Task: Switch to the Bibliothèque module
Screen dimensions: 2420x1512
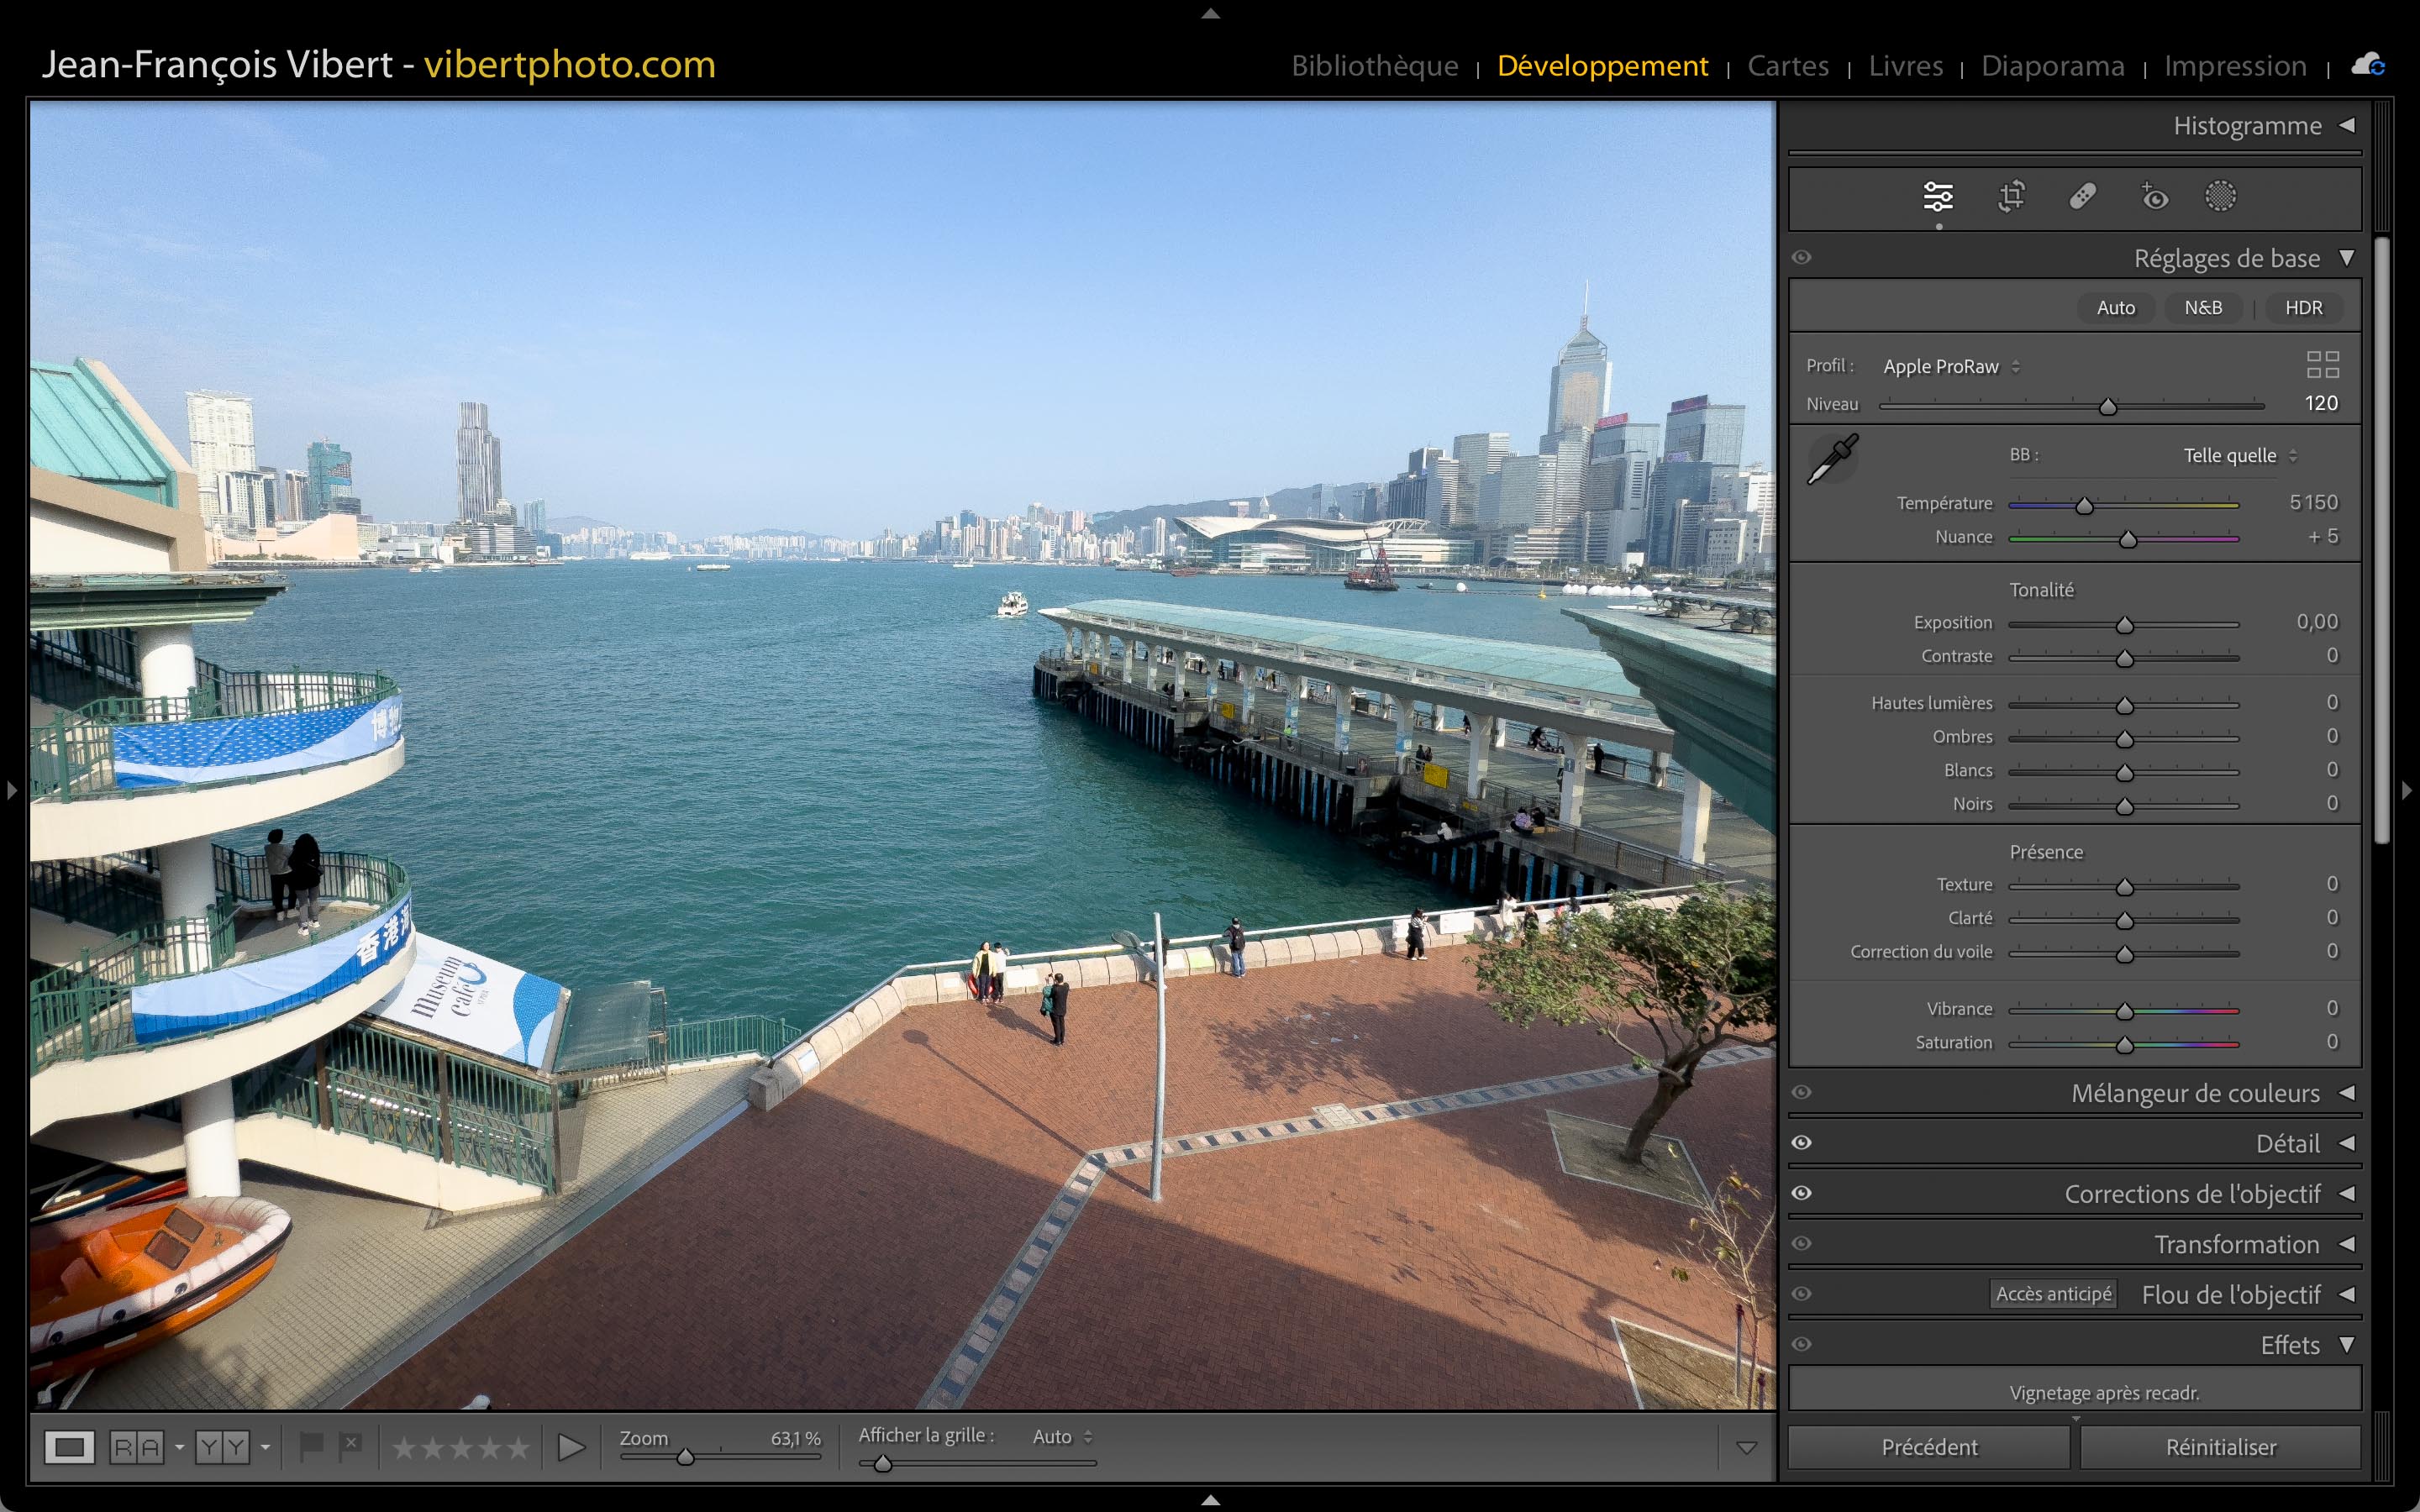Action: point(1374,66)
